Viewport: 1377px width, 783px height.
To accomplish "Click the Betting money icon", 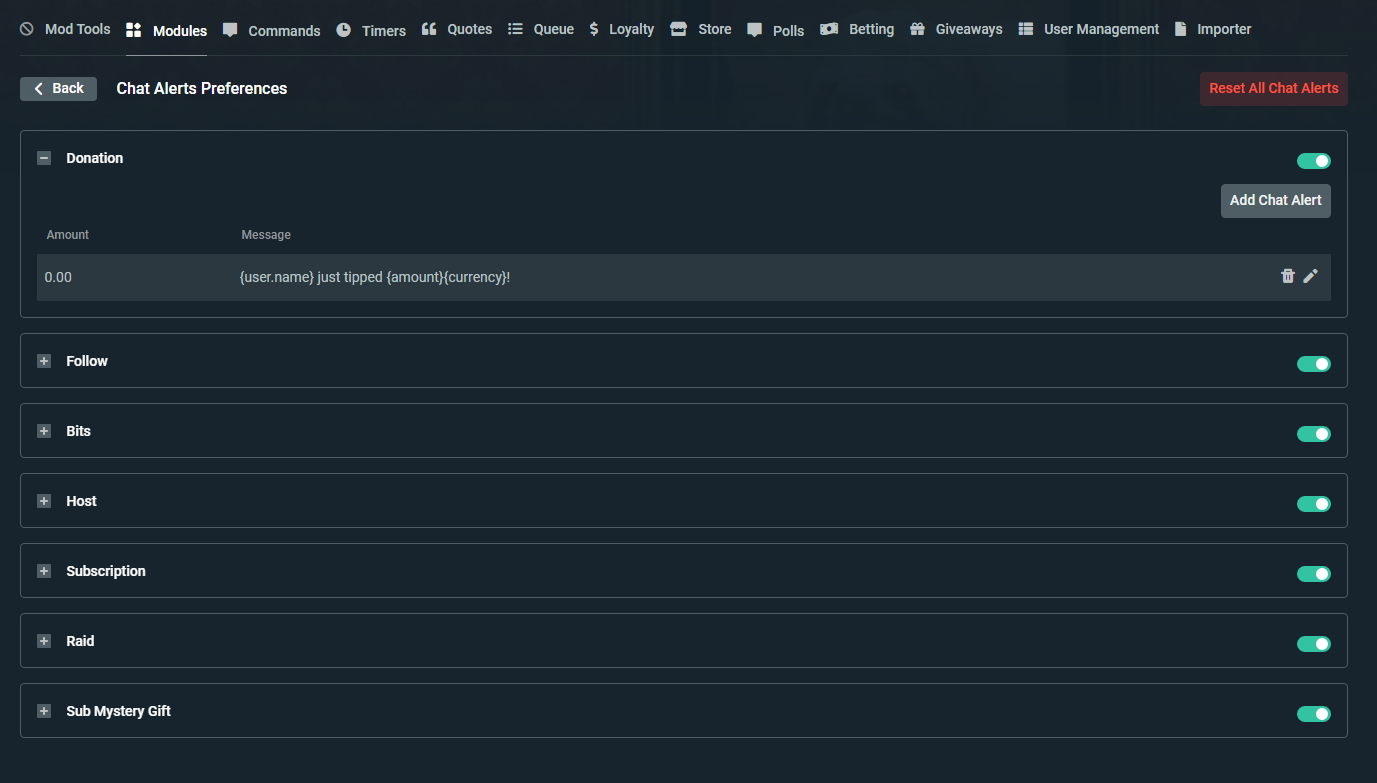I will pyautogui.click(x=829, y=29).
